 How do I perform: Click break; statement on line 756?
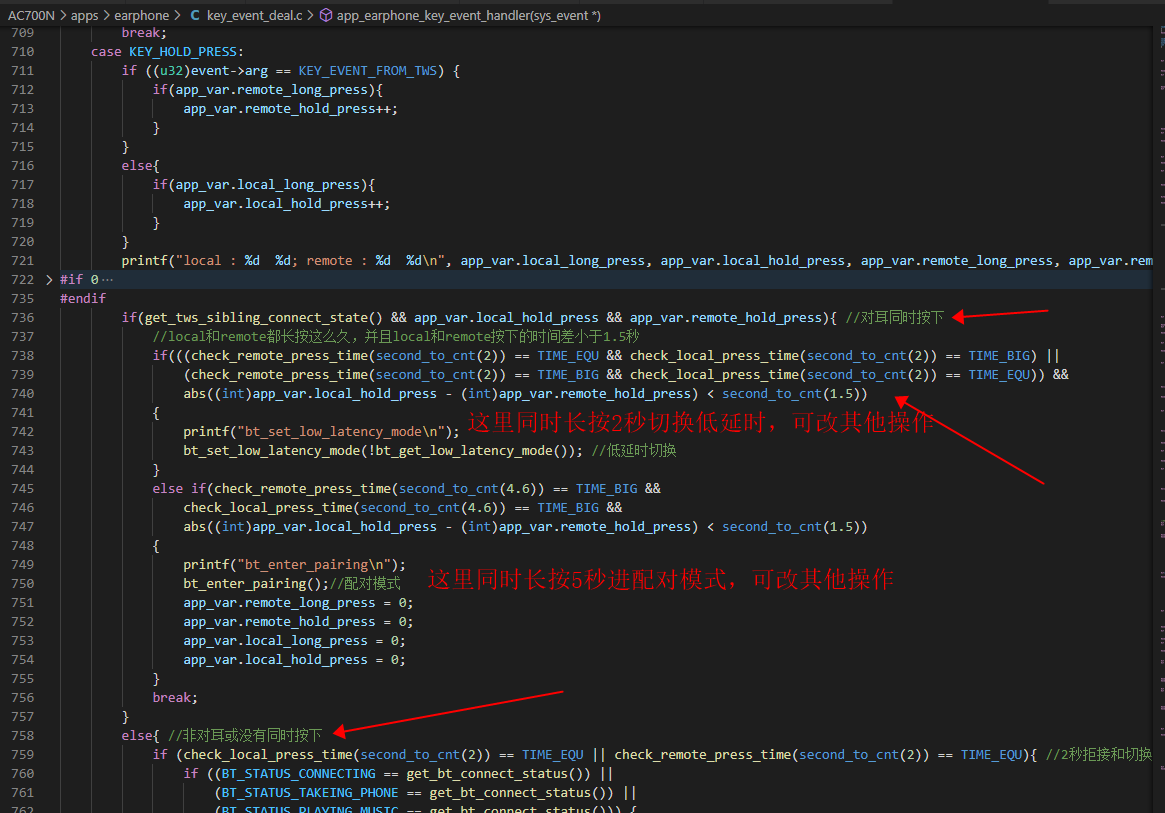(x=175, y=697)
